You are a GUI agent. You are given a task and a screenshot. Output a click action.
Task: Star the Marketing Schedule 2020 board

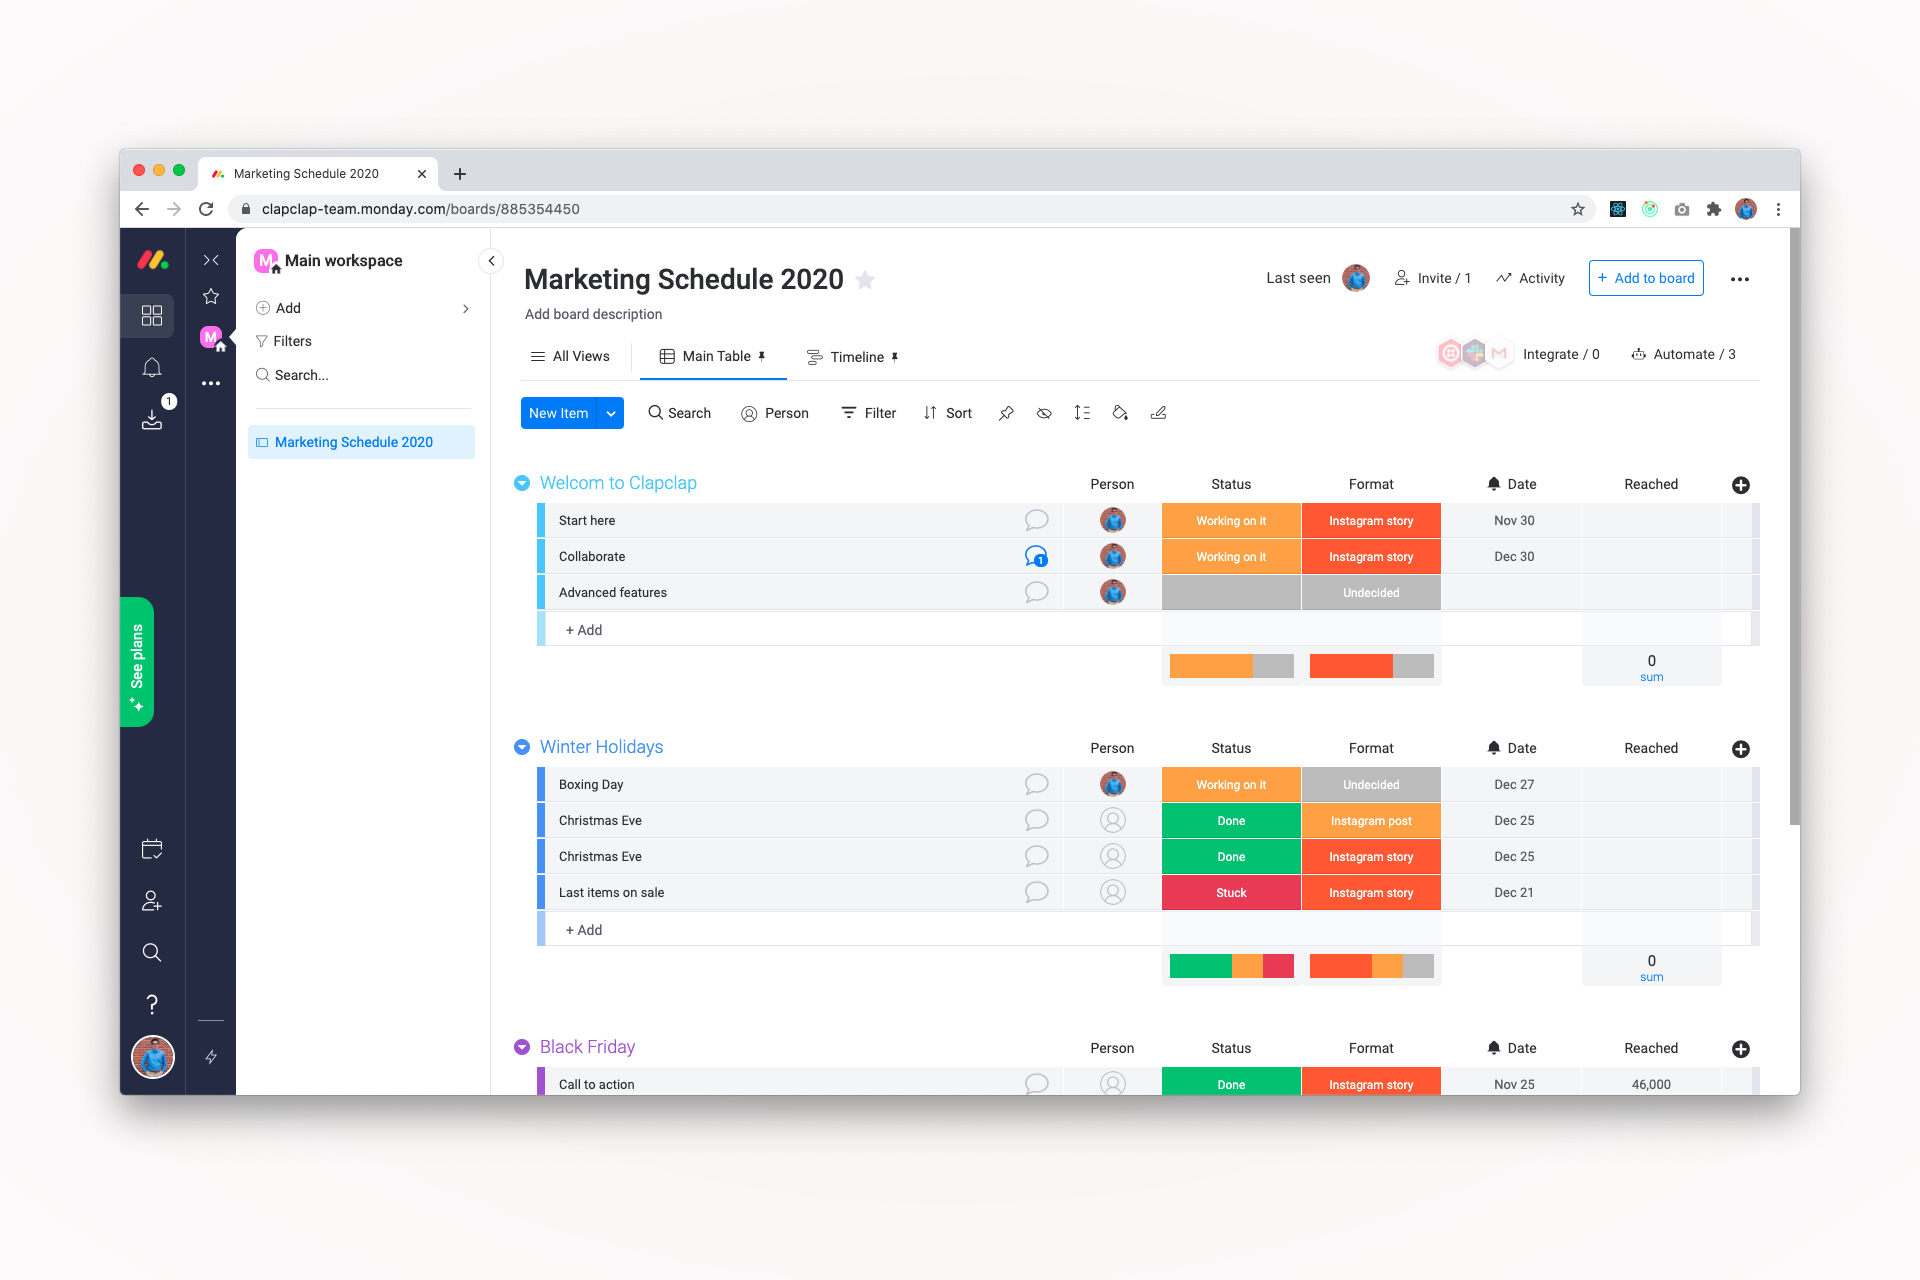866,280
